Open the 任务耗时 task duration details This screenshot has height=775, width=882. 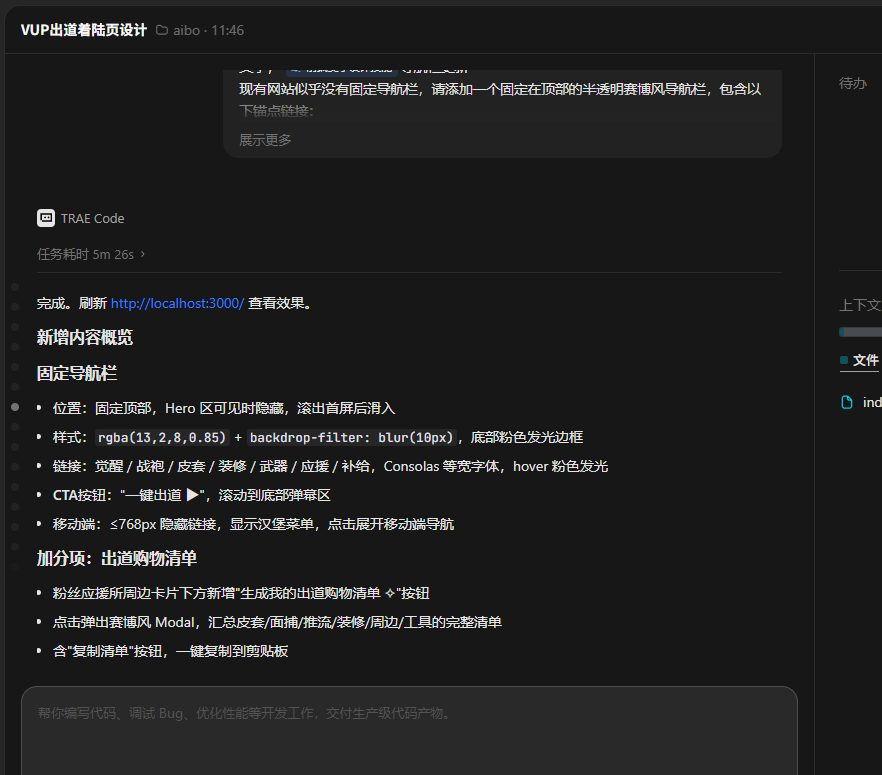(86, 254)
